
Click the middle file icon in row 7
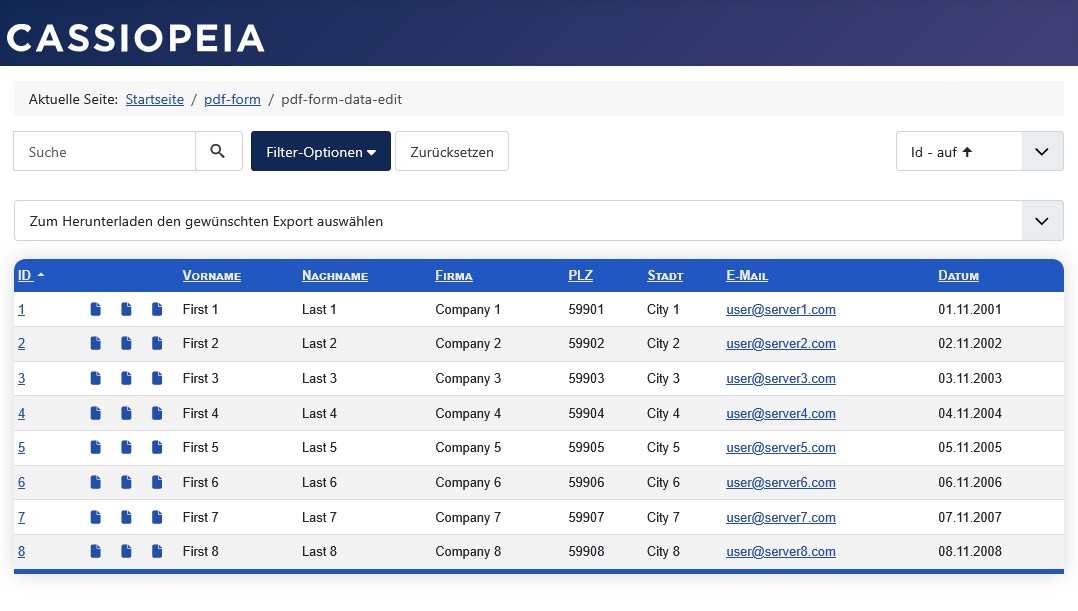click(x=126, y=517)
